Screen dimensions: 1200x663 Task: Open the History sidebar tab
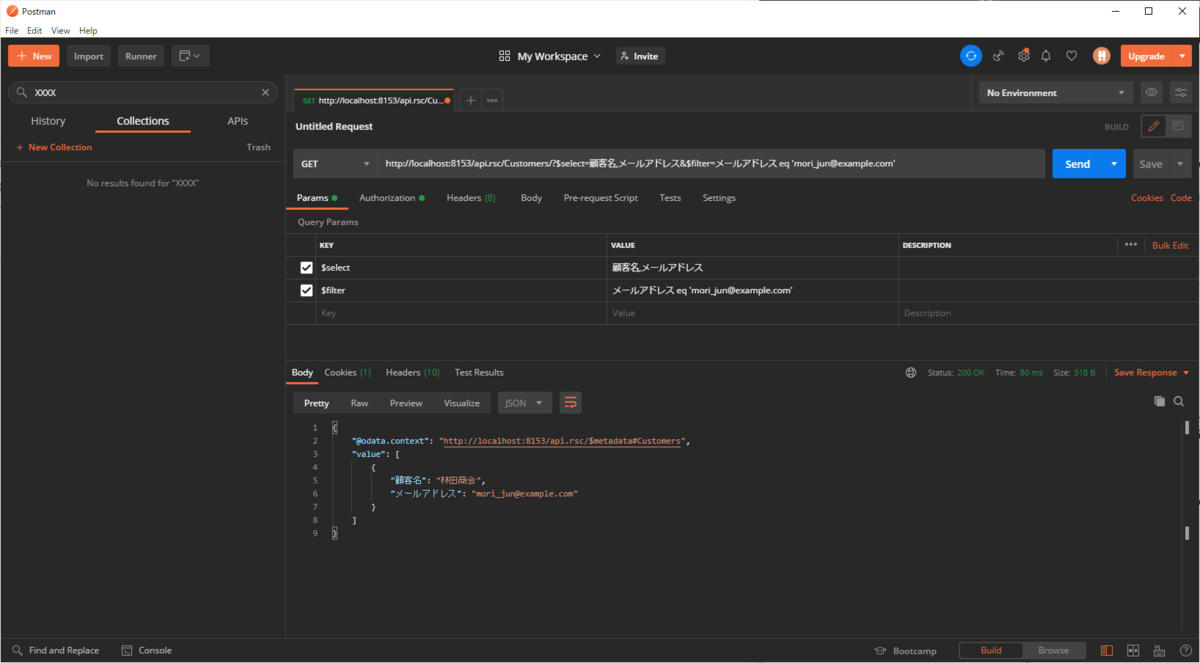(x=48, y=121)
